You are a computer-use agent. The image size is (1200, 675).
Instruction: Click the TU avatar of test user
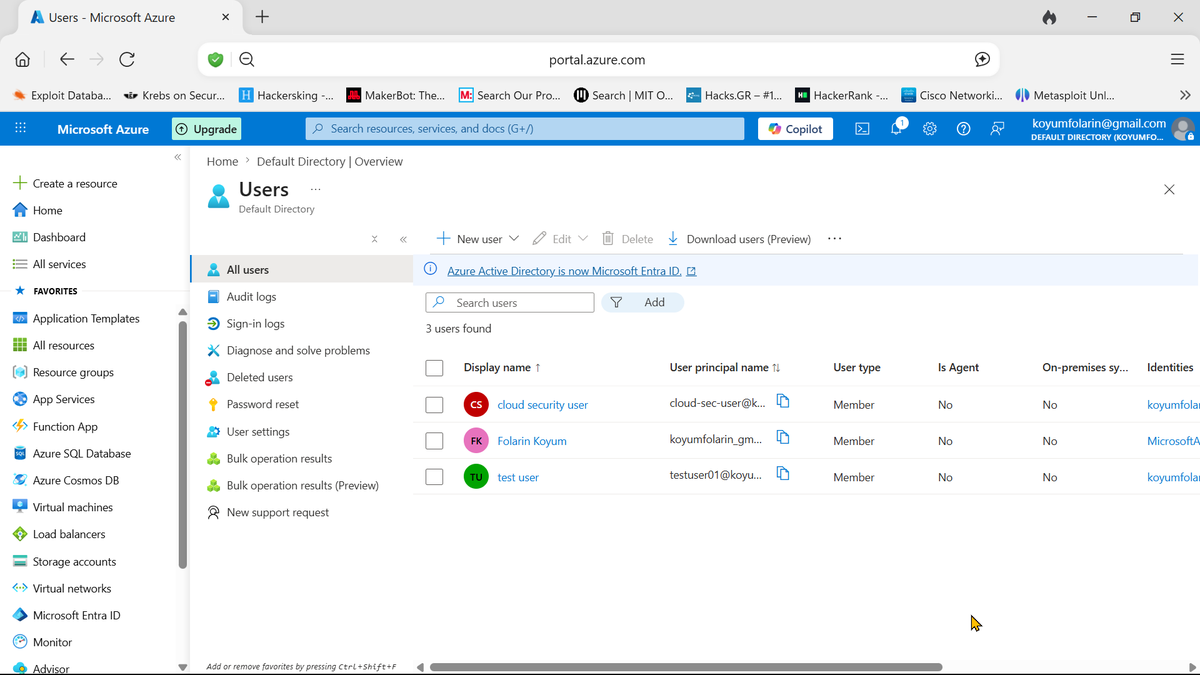pyautogui.click(x=476, y=477)
